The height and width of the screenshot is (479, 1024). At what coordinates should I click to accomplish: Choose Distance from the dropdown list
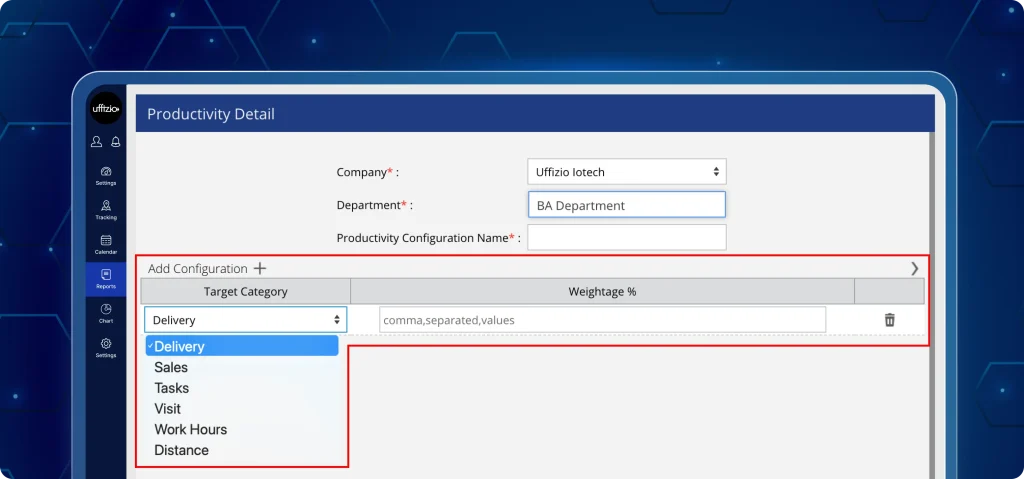tap(181, 450)
